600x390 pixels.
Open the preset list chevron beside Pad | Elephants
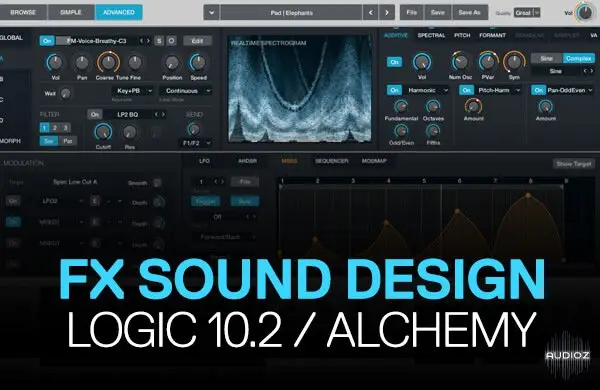pos(212,13)
